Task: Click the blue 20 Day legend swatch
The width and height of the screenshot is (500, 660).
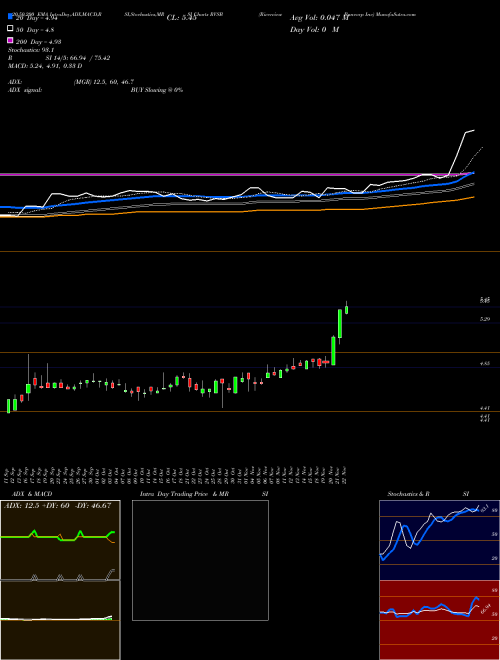Action: 10,18
